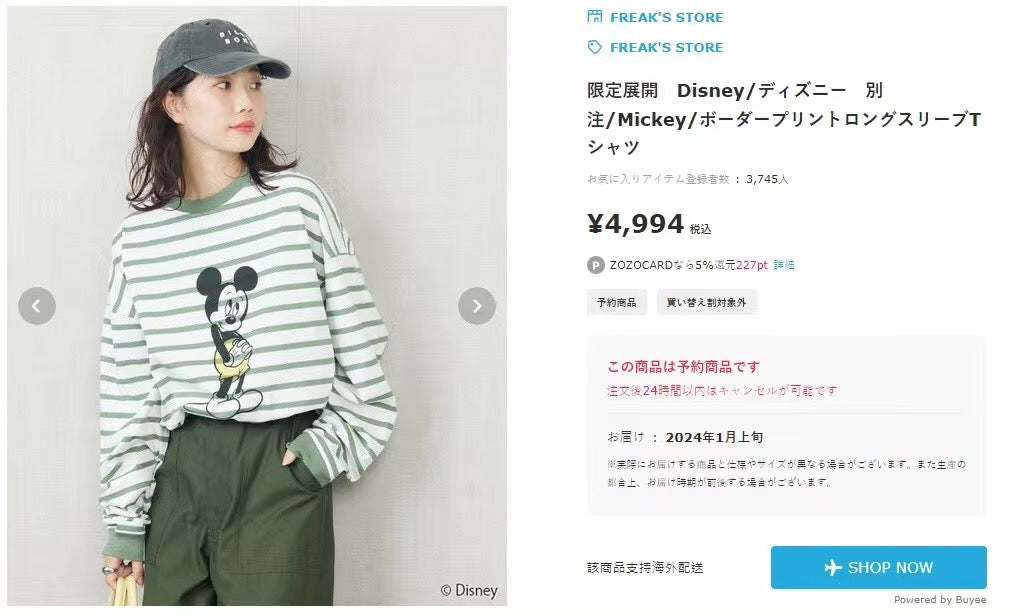Click the ZOZOCARD point 'P' icon
The height and width of the screenshot is (615, 1024).
pyautogui.click(x=596, y=265)
